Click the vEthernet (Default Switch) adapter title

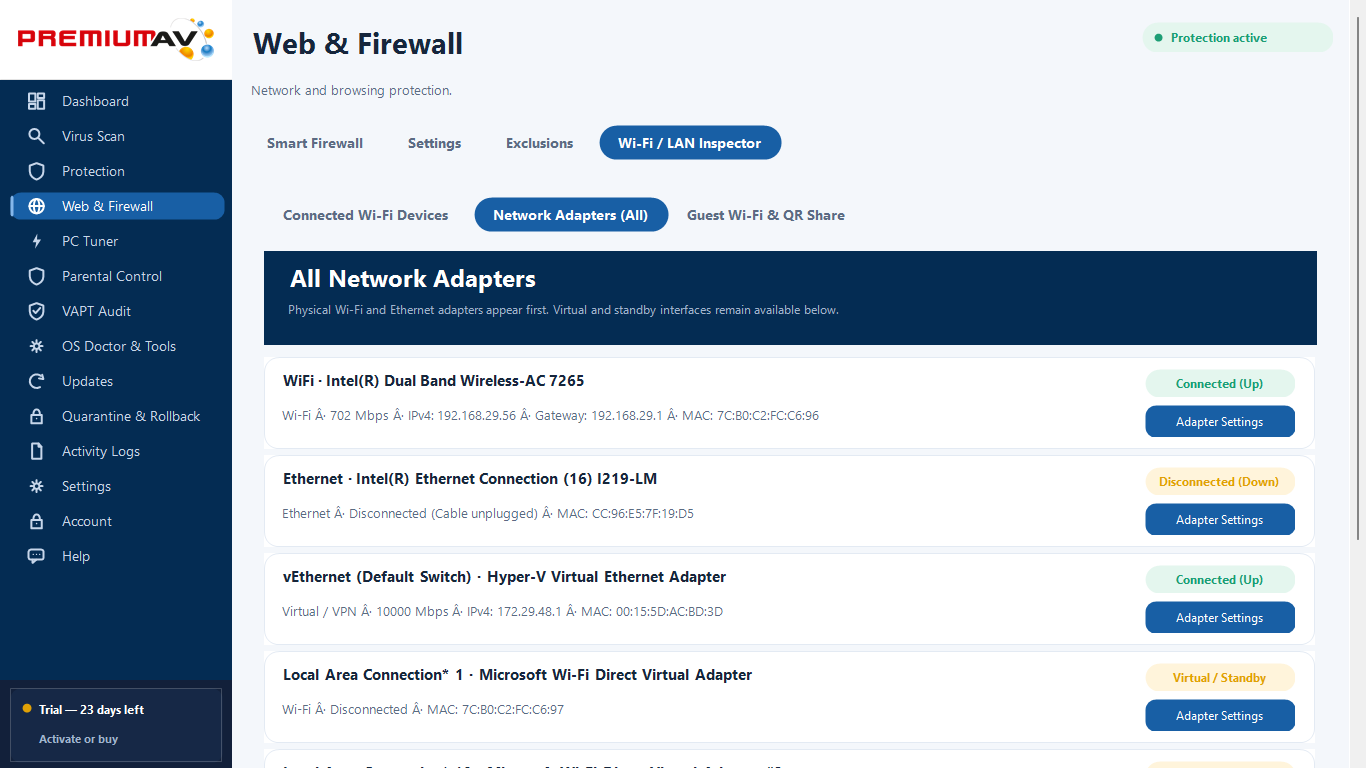(x=504, y=577)
